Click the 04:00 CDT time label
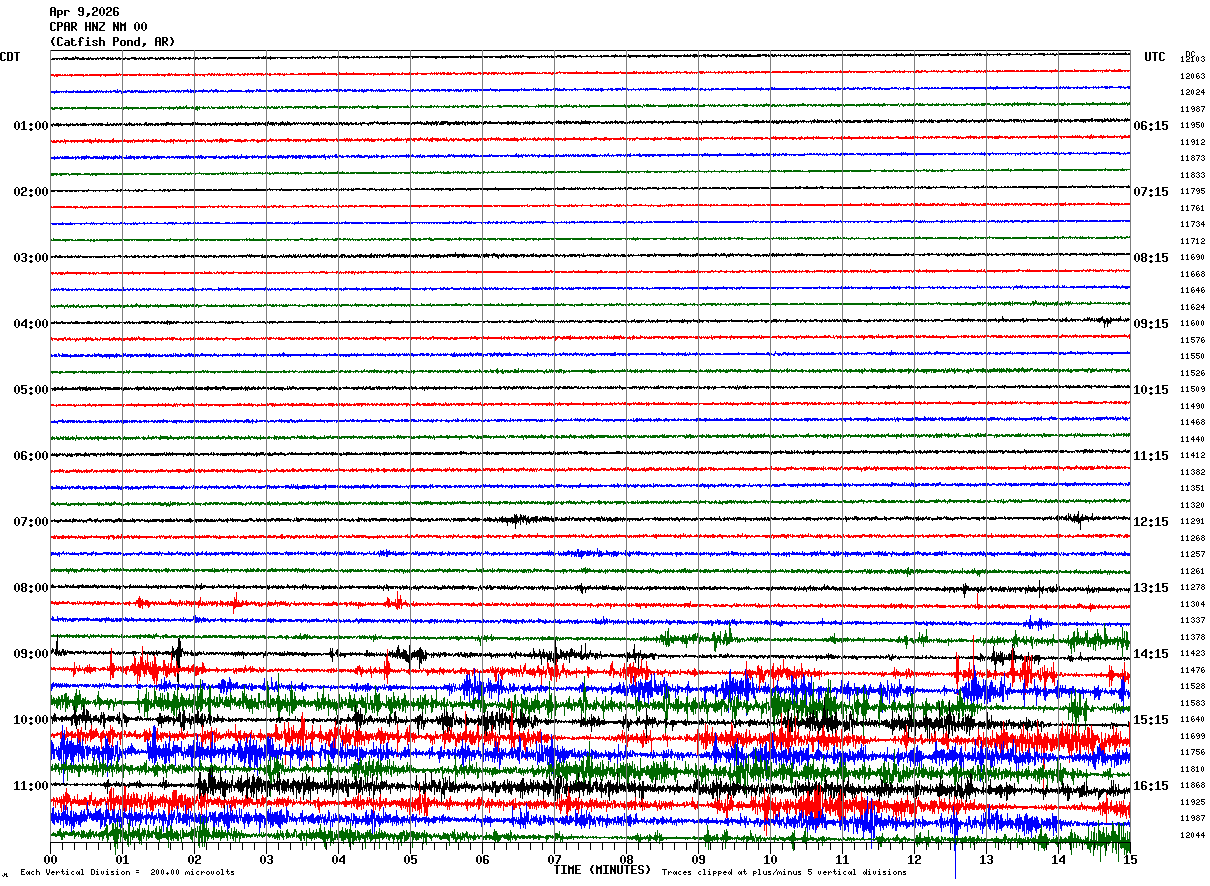The width and height of the screenshot is (1210, 886). tap(31, 324)
